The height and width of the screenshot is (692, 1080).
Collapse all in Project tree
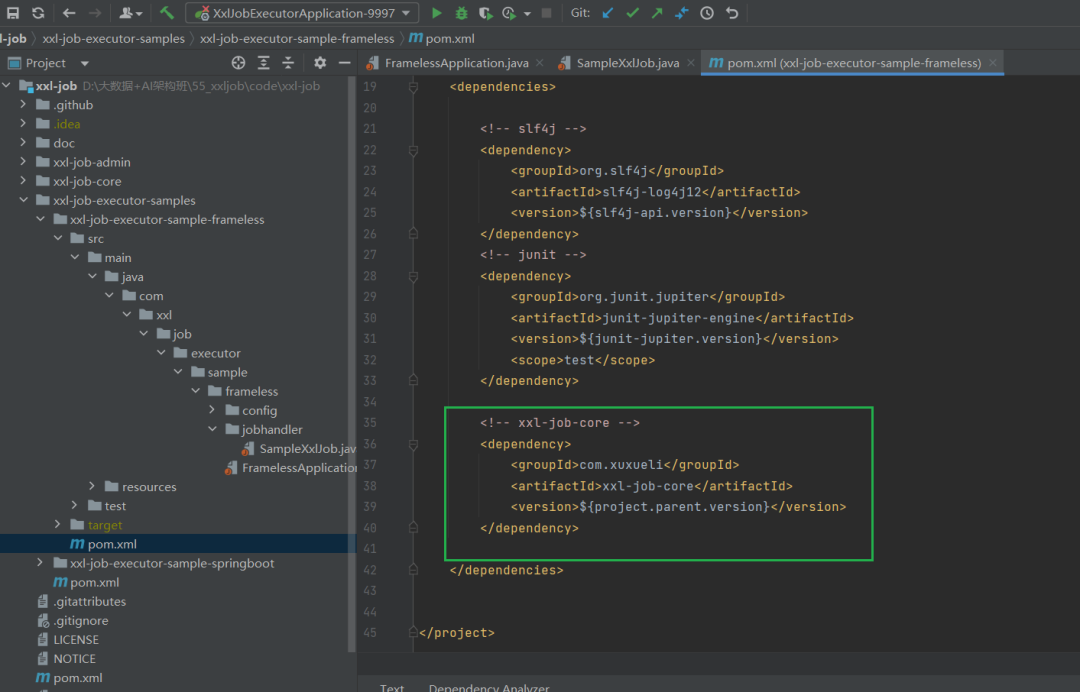[x=288, y=63]
